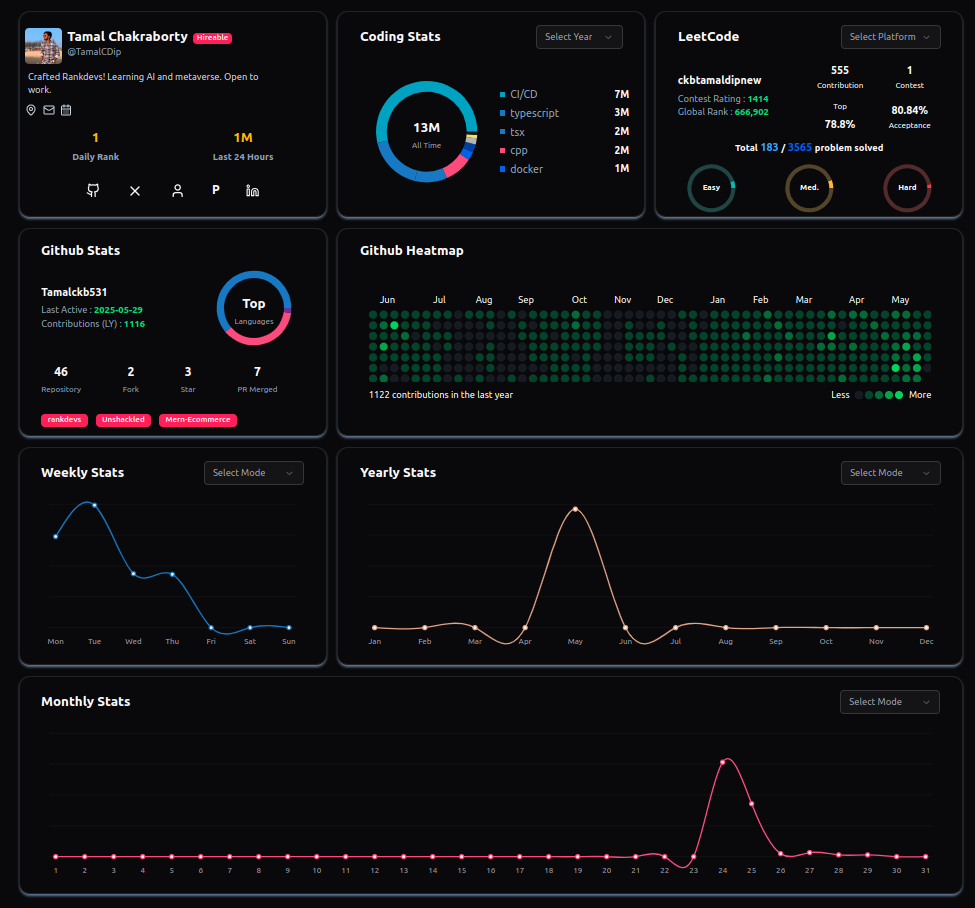Image resolution: width=975 pixels, height=908 pixels.
Task: Click the Hireable badge
Action: pos(212,38)
